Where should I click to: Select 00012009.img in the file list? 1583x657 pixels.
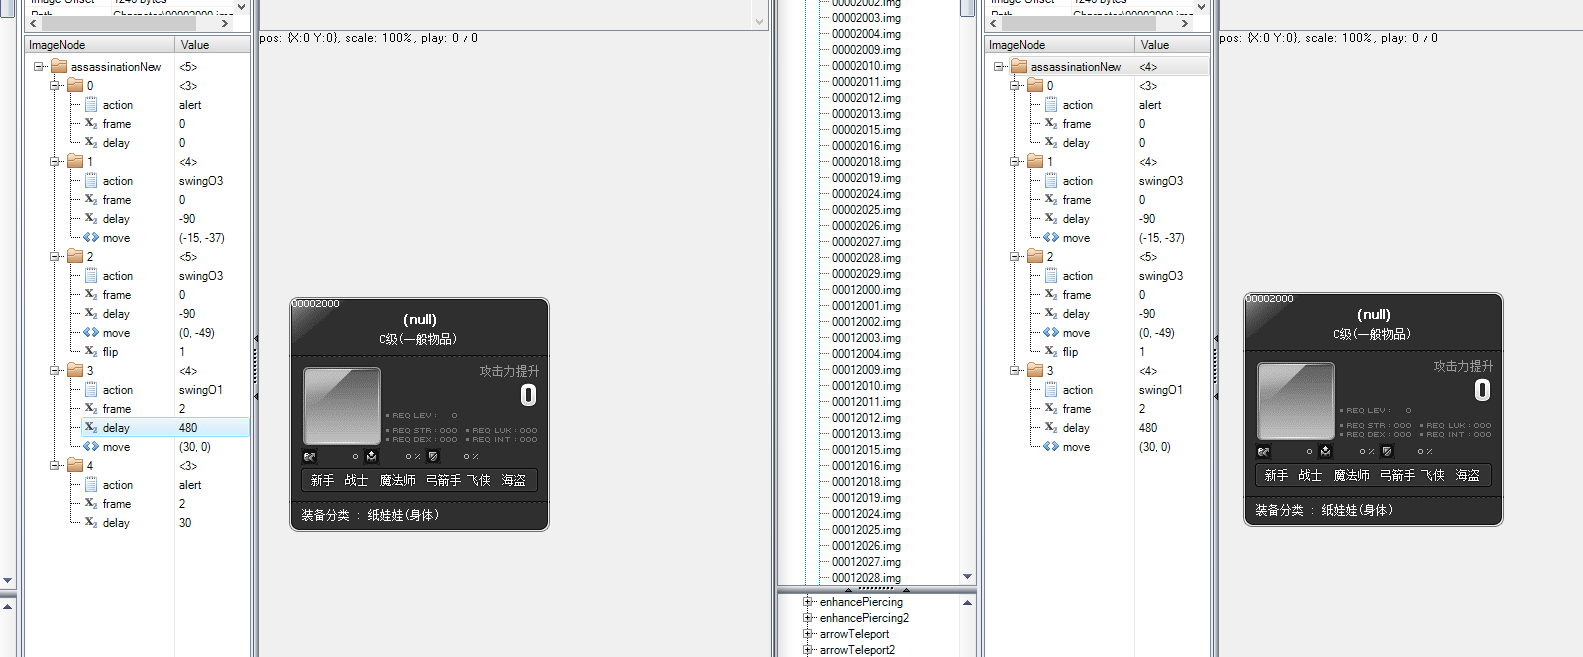point(865,370)
